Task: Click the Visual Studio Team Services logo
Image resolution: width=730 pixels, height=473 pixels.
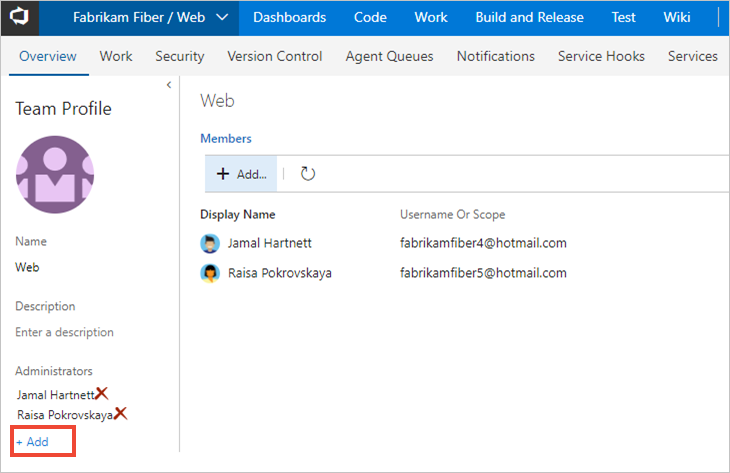Action: tap(20, 17)
